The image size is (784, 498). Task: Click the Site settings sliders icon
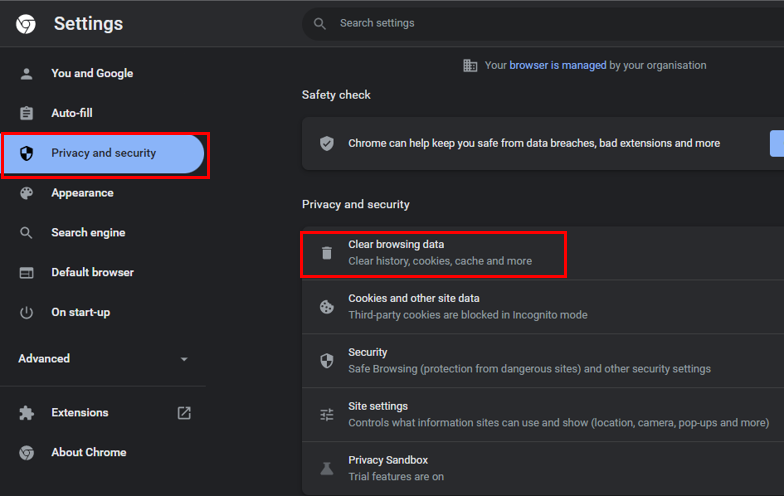(326, 415)
